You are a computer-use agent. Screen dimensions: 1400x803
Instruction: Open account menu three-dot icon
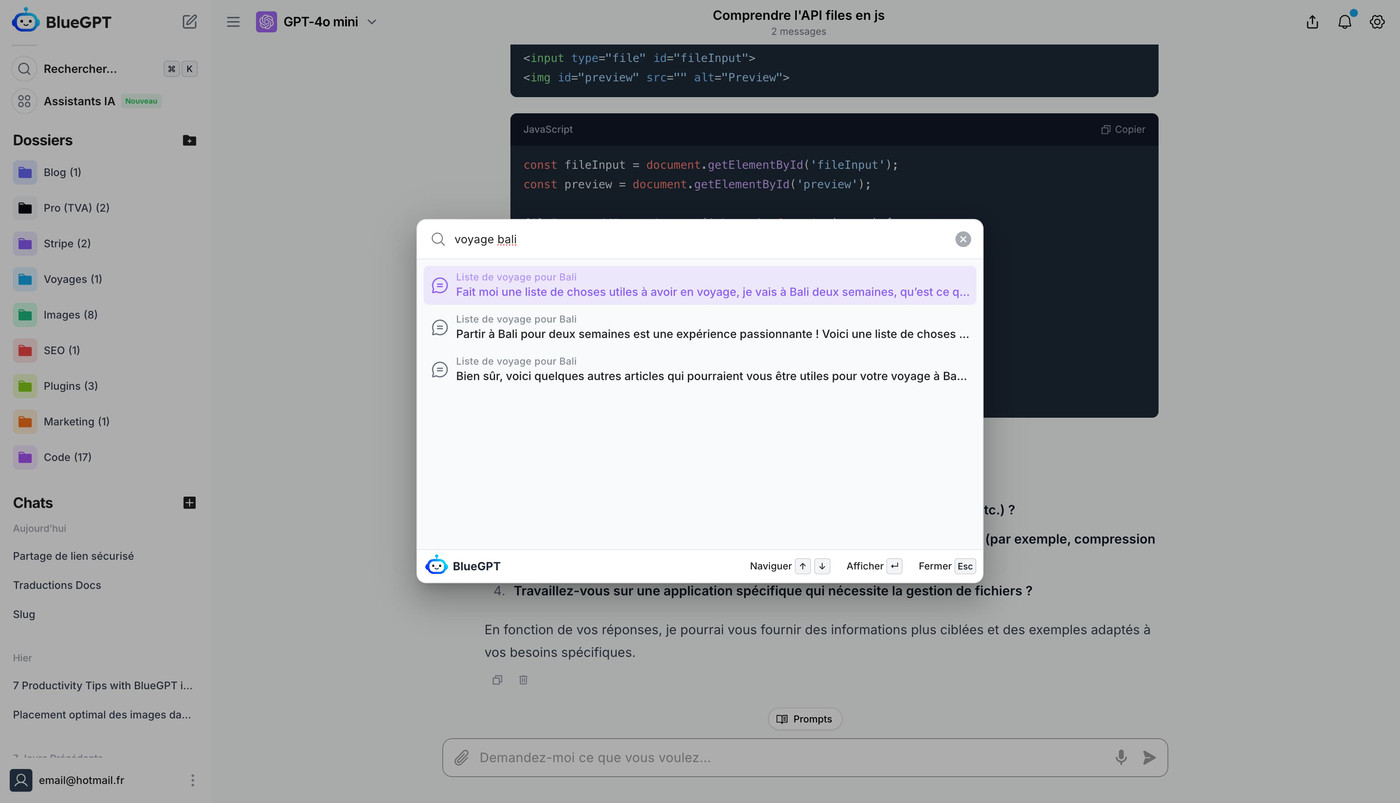tap(193, 780)
